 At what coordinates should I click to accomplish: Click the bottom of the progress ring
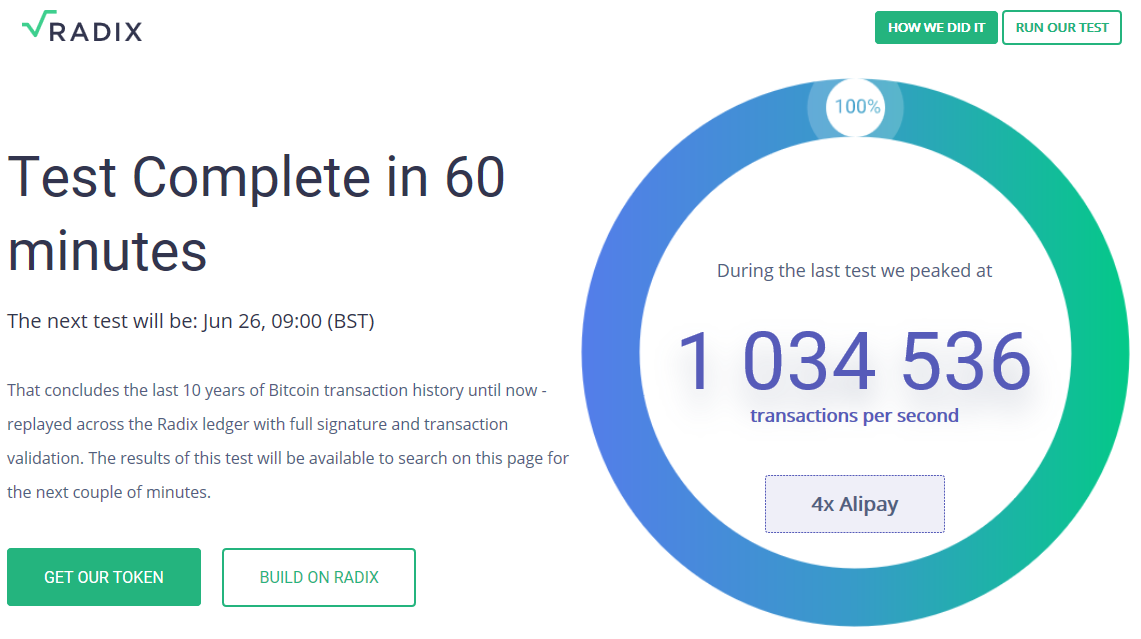click(856, 597)
